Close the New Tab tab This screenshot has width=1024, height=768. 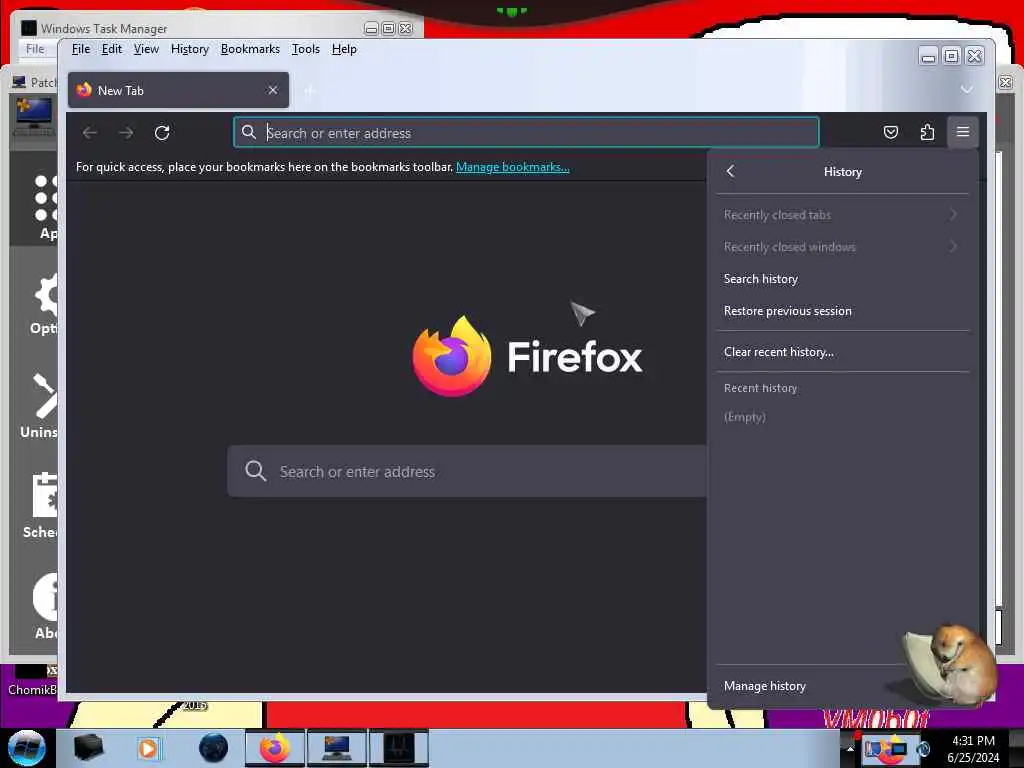pyautogui.click(x=273, y=90)
